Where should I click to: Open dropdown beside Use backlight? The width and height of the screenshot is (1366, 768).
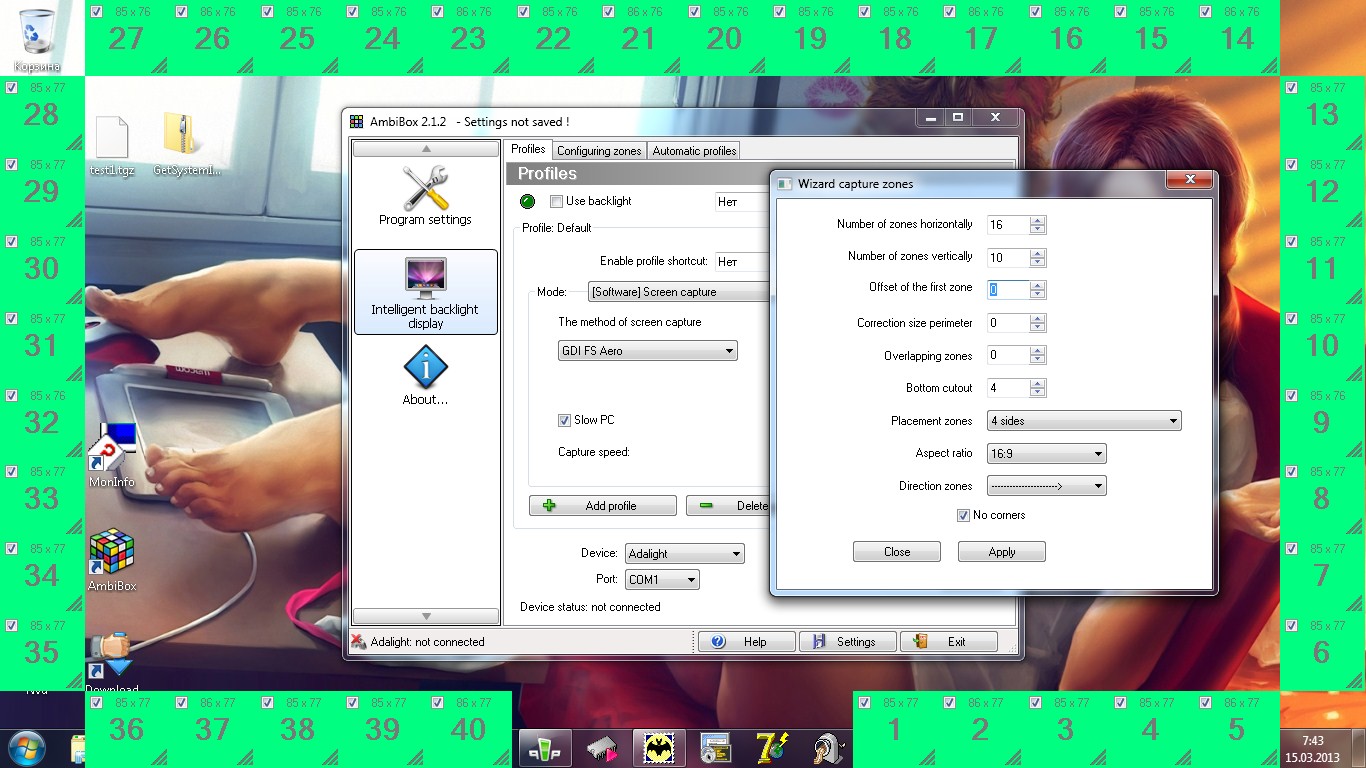click(742, 201)
